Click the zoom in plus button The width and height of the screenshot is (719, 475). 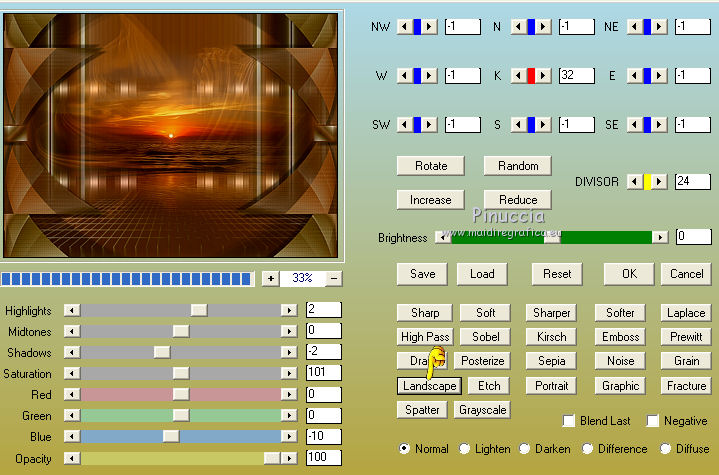[x=271, y=278]
